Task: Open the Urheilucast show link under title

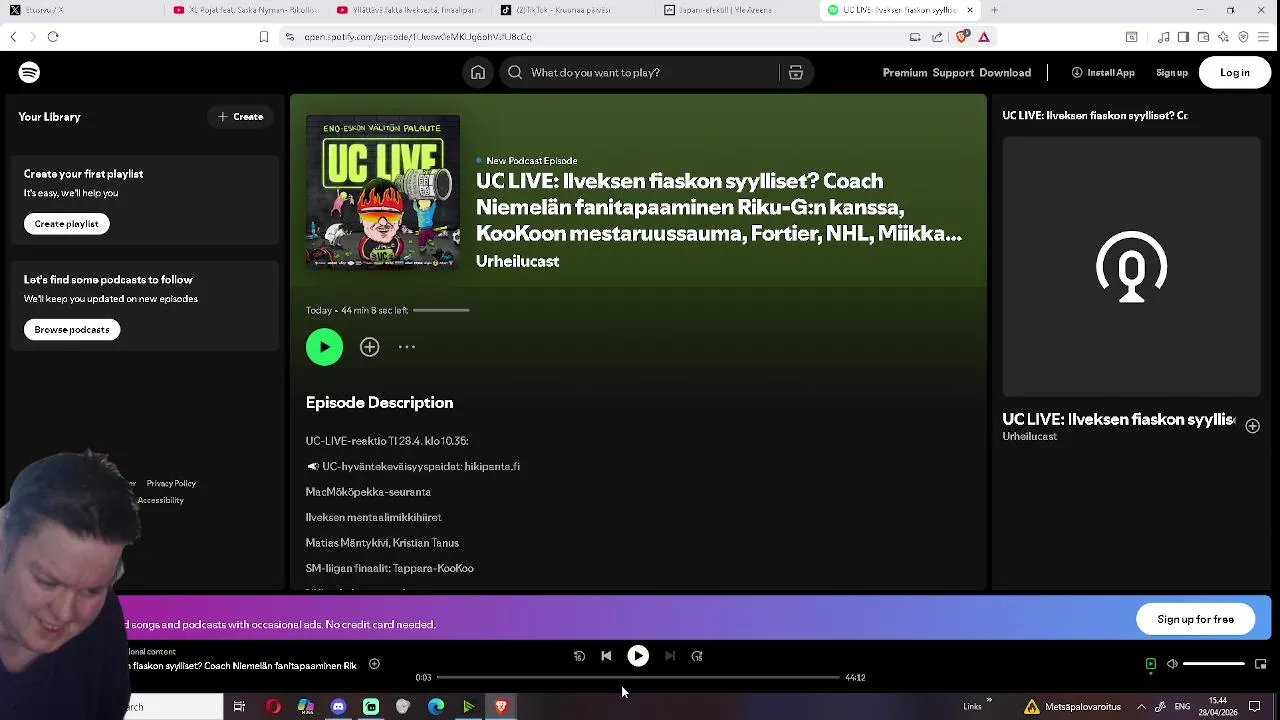Action: [x=517, y=262]
